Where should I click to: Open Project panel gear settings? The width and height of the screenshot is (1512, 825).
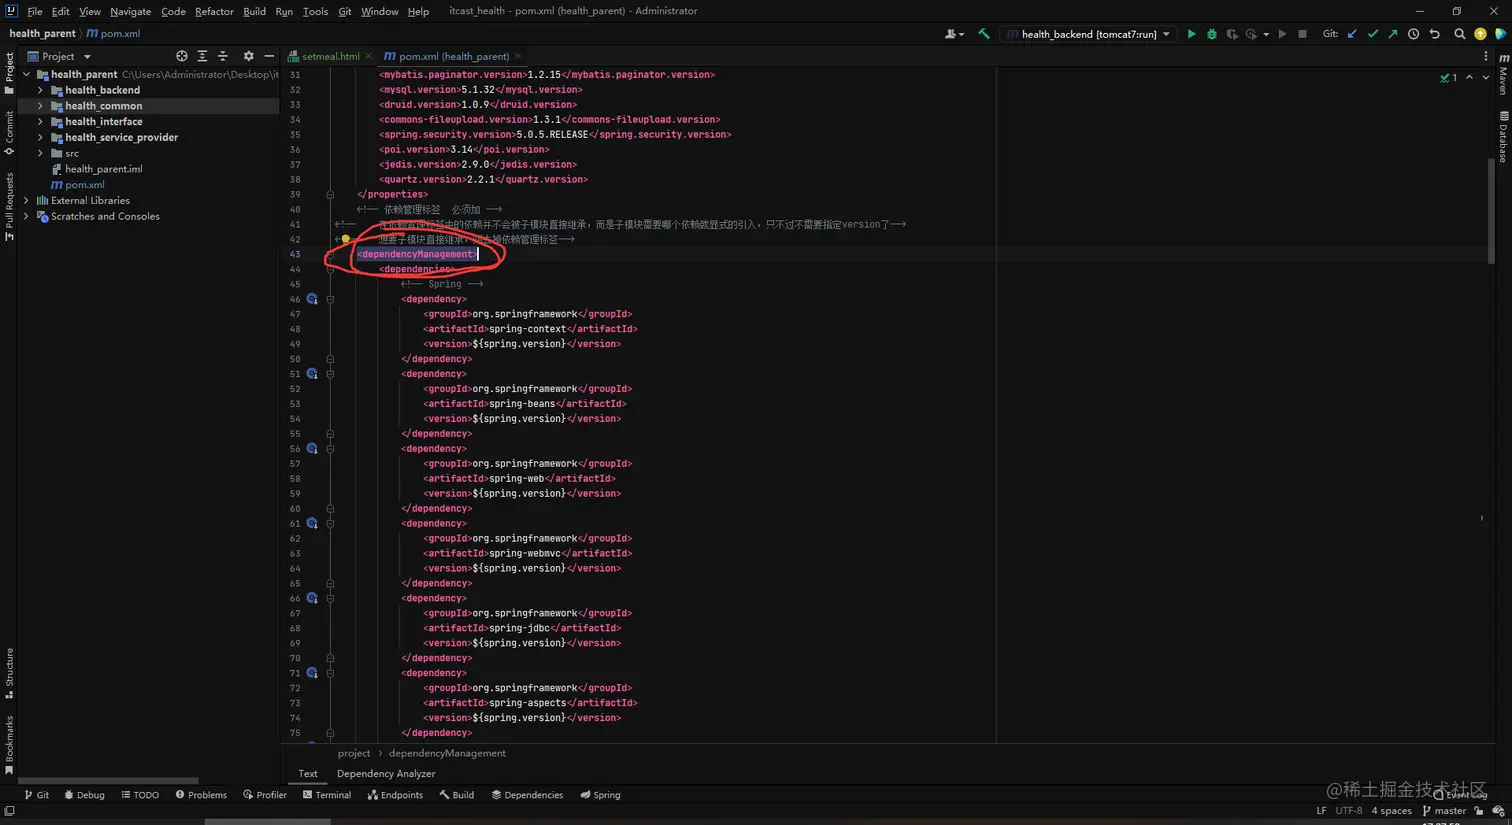click(248, 56)
